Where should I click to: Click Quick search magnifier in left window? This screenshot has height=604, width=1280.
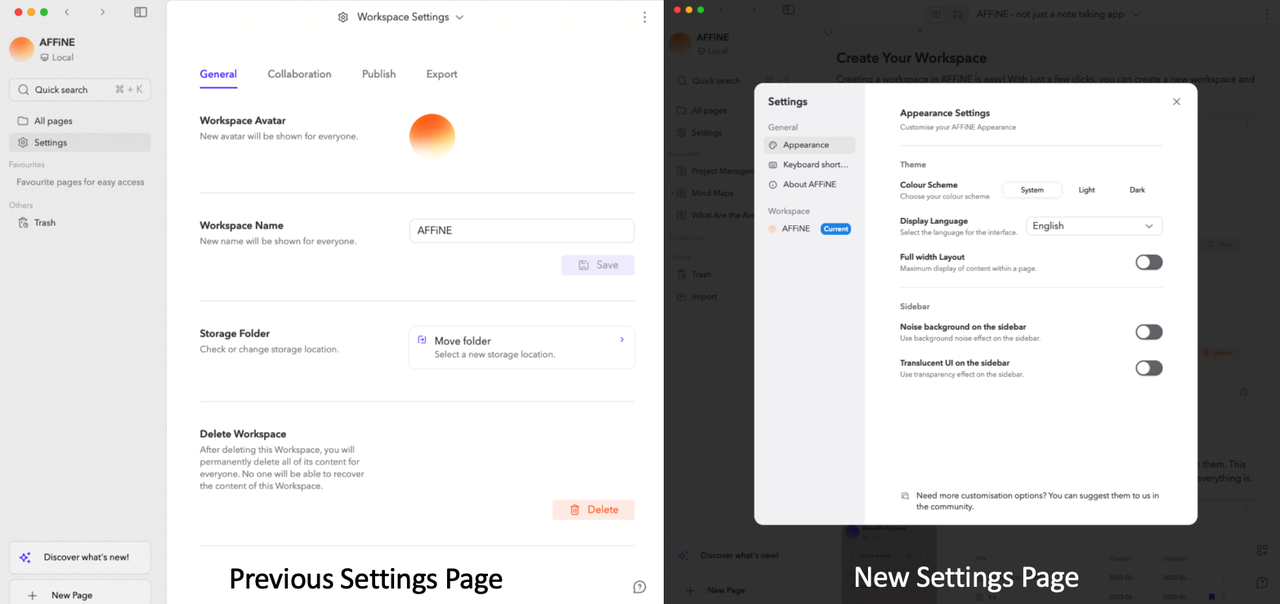coord(23,89)
